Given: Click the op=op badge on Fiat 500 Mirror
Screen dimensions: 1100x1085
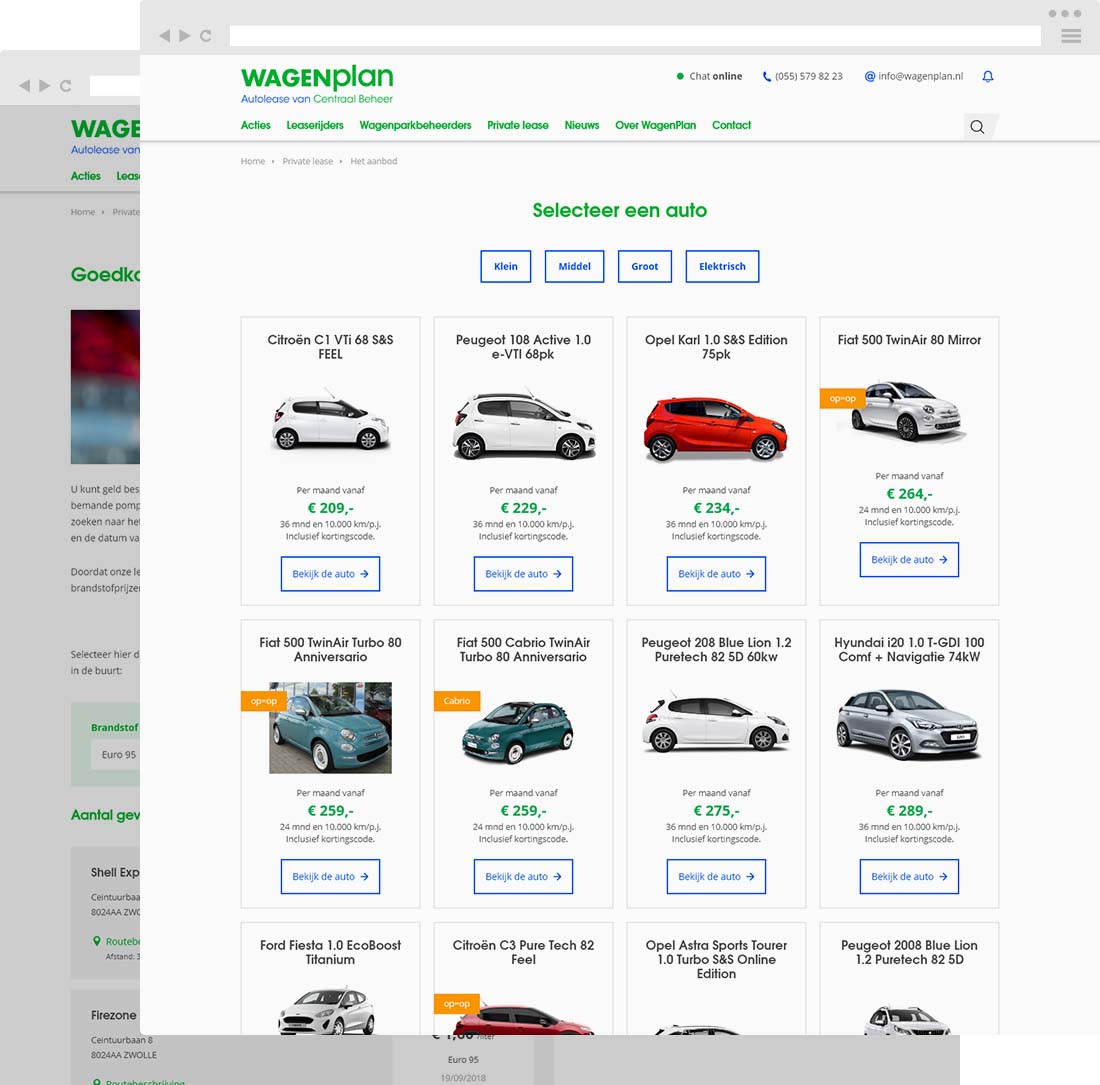Looking at the screenshot, I should tap(843, 398).
